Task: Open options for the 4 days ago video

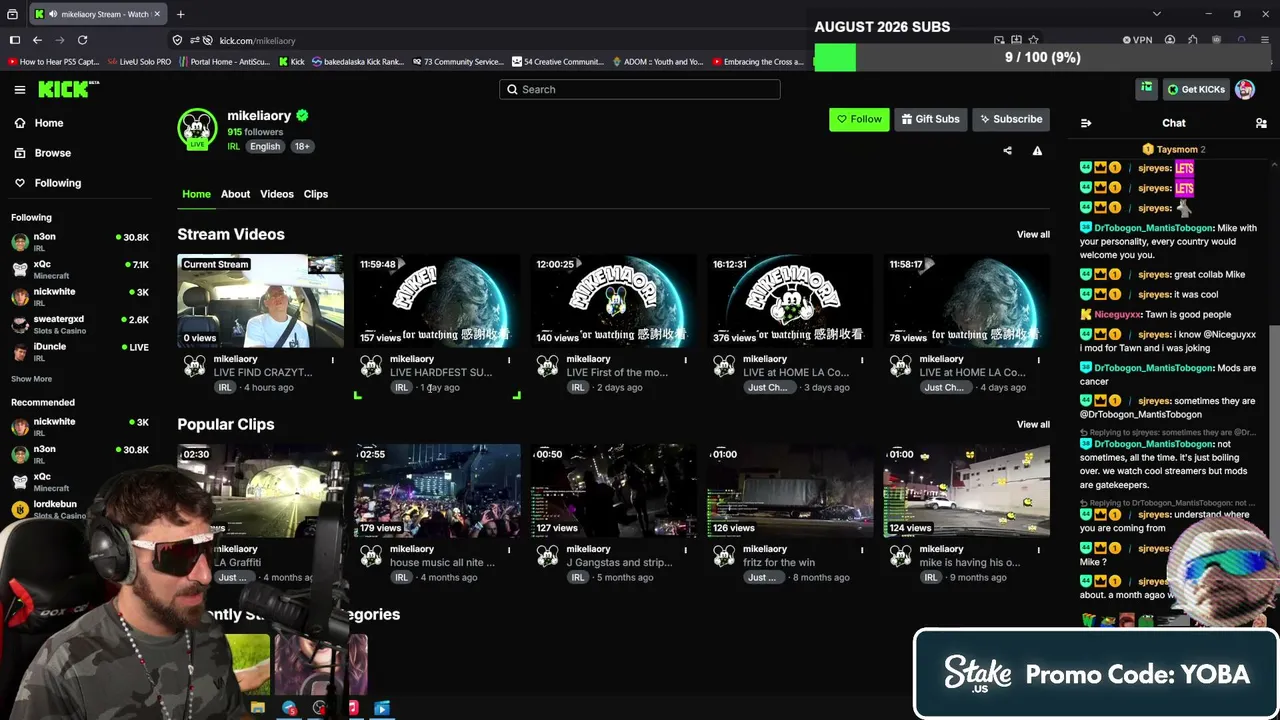Action: (1039, 360)
